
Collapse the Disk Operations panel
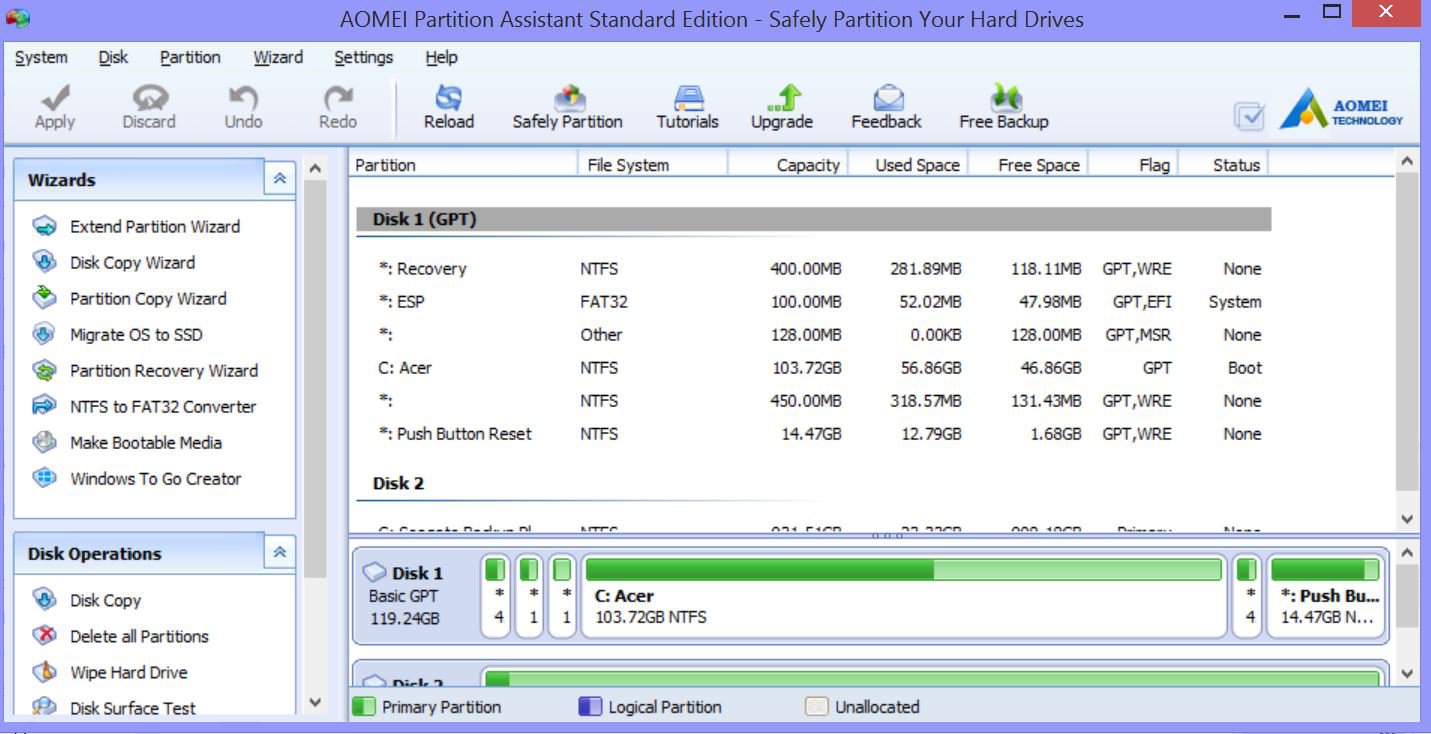[x=280, y=552]
